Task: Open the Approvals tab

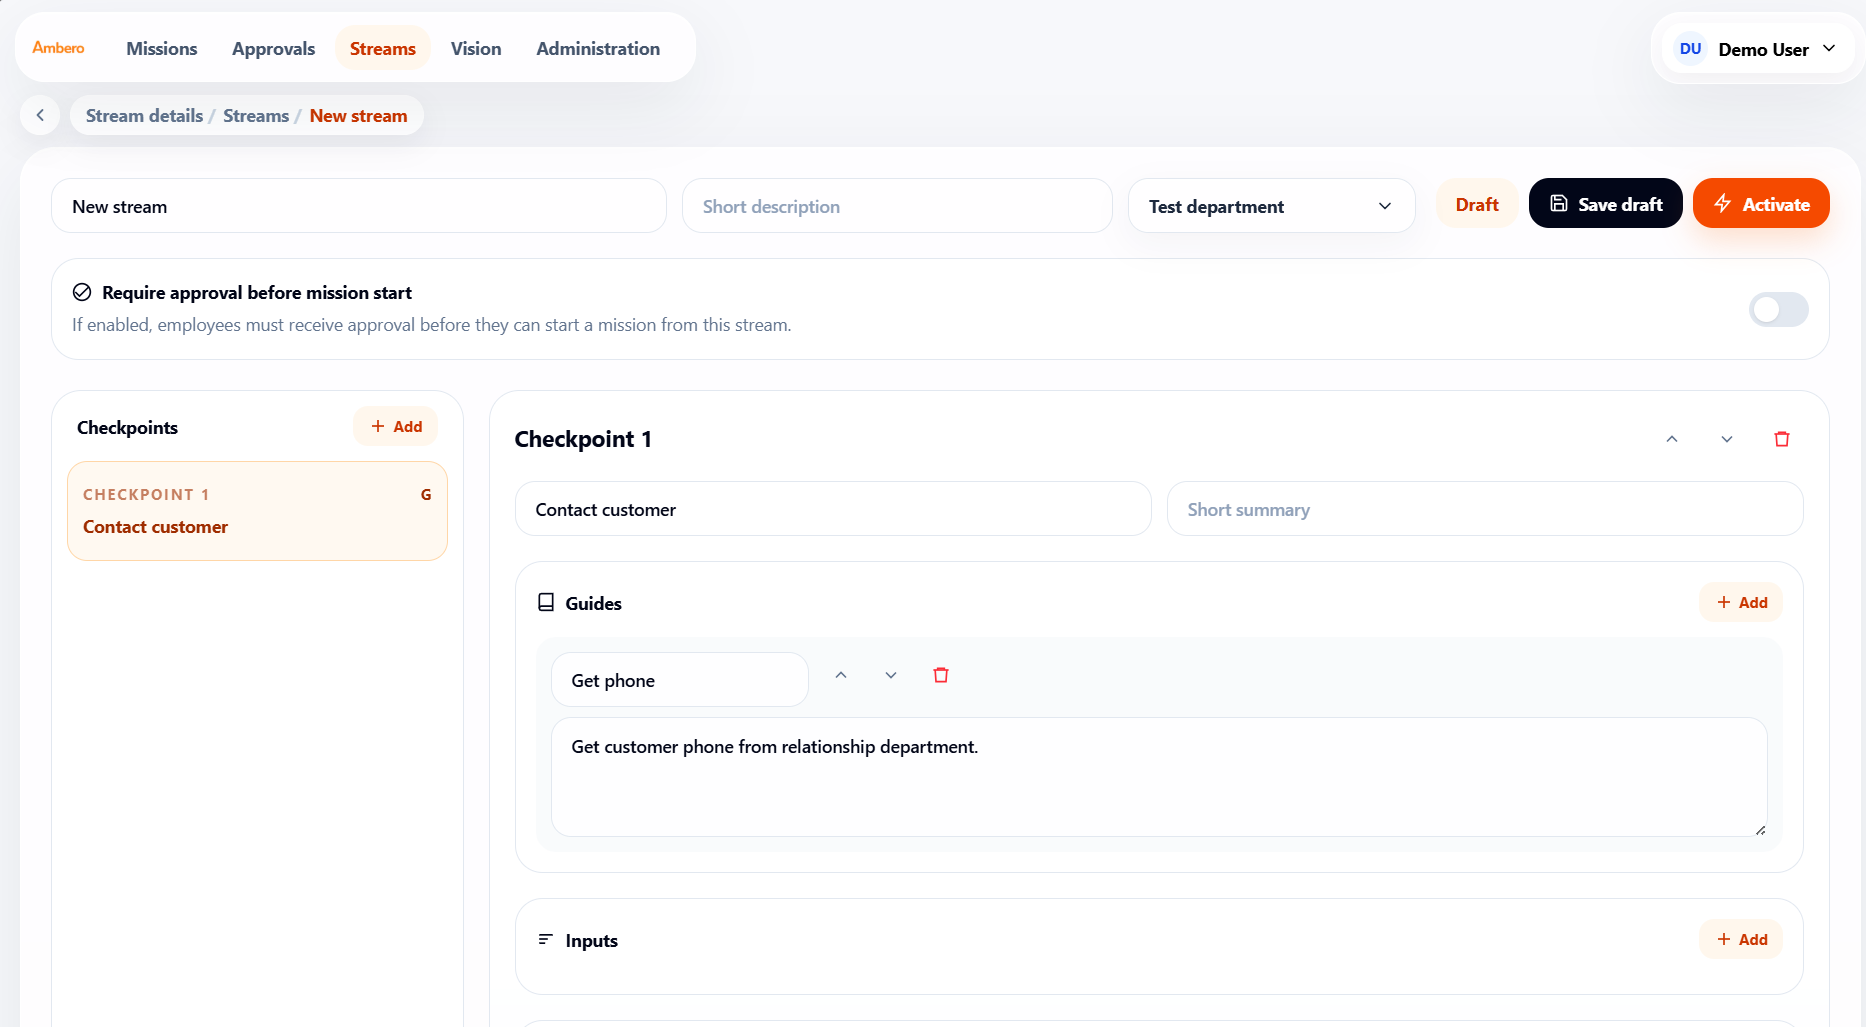Action: [273, 48]
